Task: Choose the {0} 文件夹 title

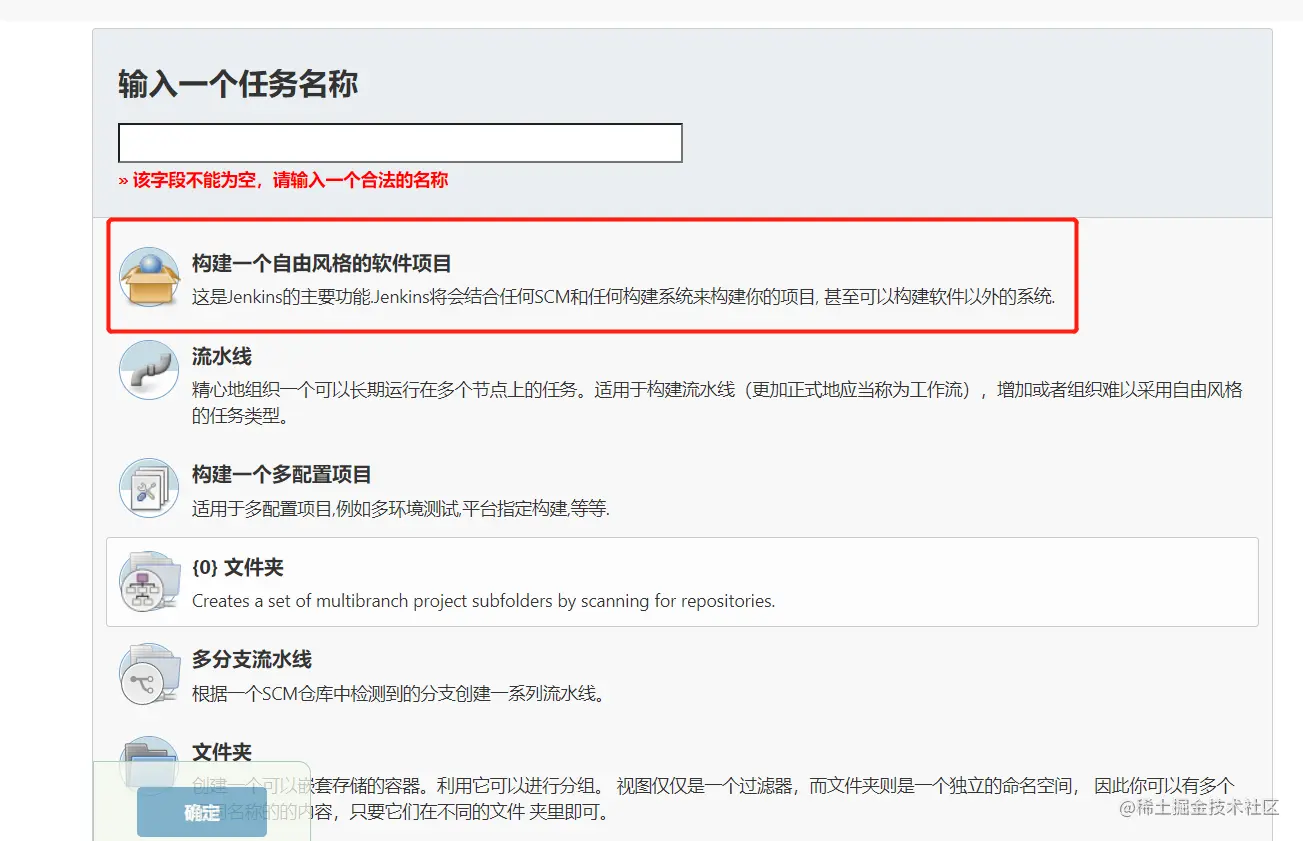Action: coord(238,568)
